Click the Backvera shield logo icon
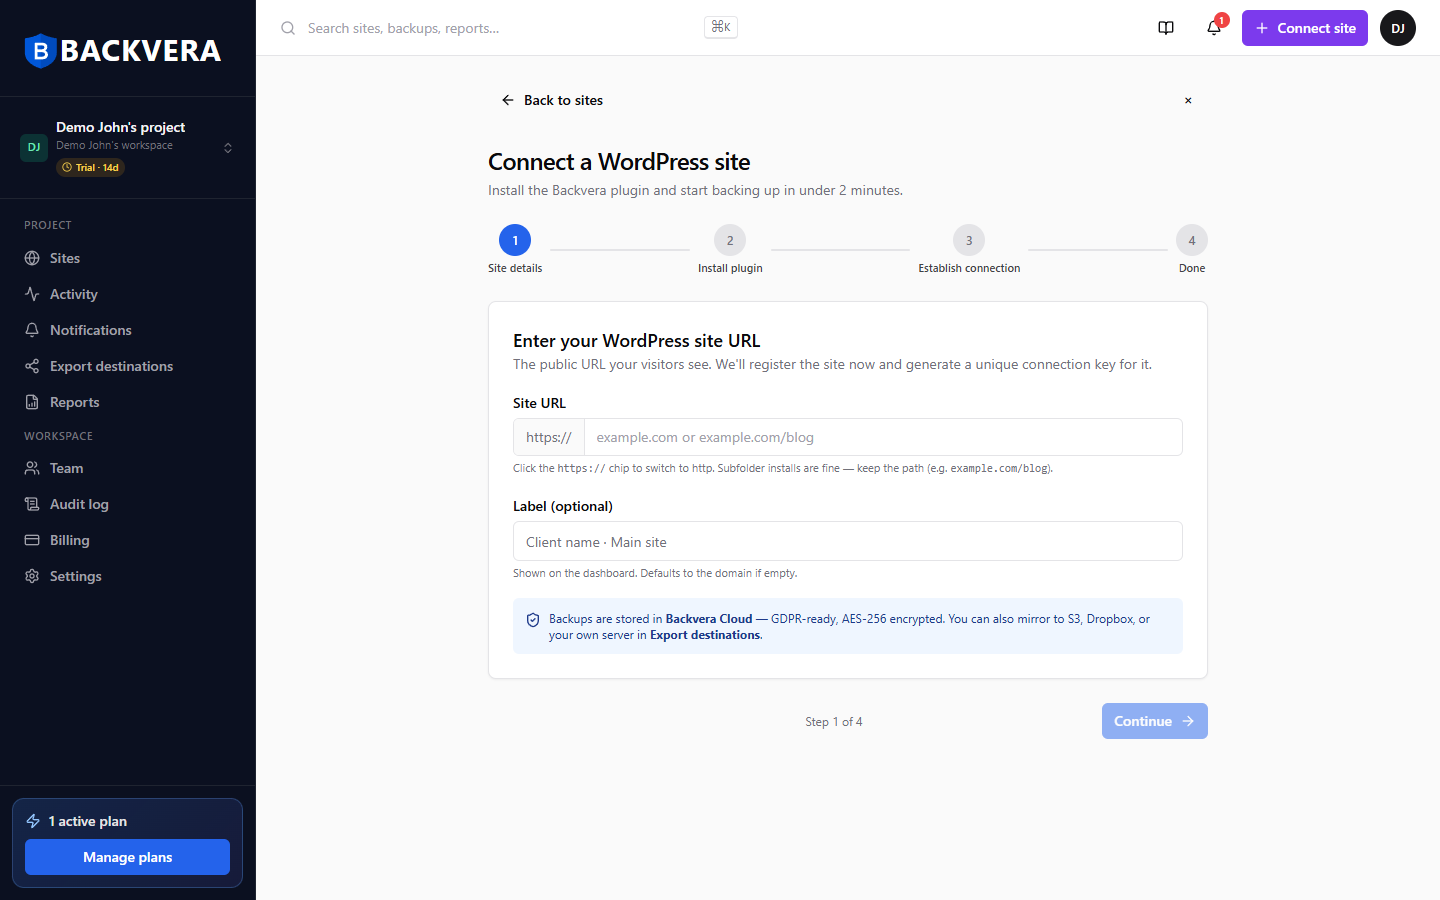The height and width of the screenshot is (900, 1440). 40,50
